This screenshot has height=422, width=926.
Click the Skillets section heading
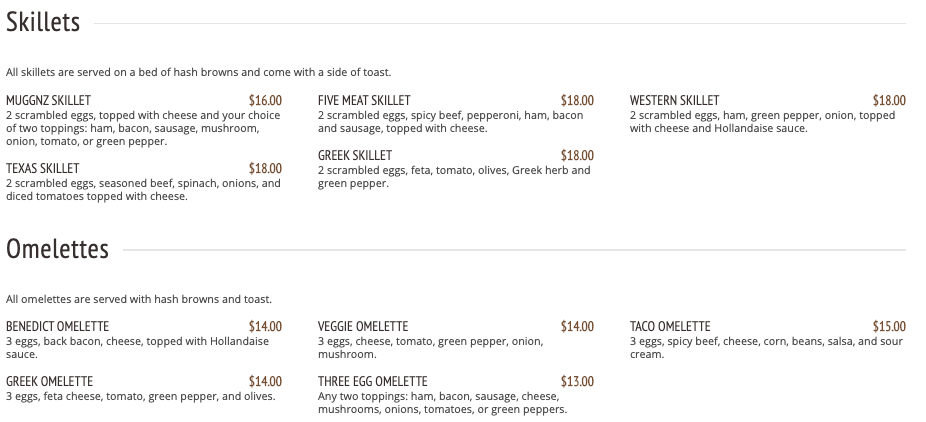(43, 24)
